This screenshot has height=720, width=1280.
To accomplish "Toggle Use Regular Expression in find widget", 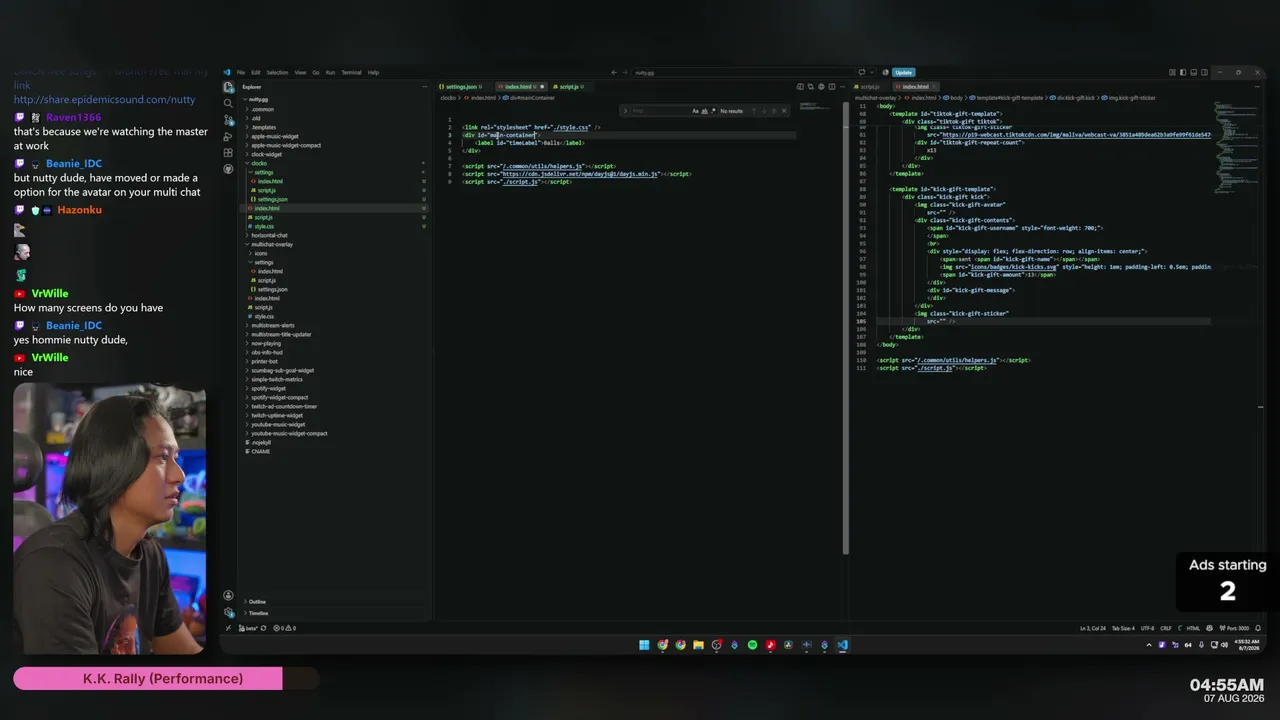I will (x=711, y=111).
